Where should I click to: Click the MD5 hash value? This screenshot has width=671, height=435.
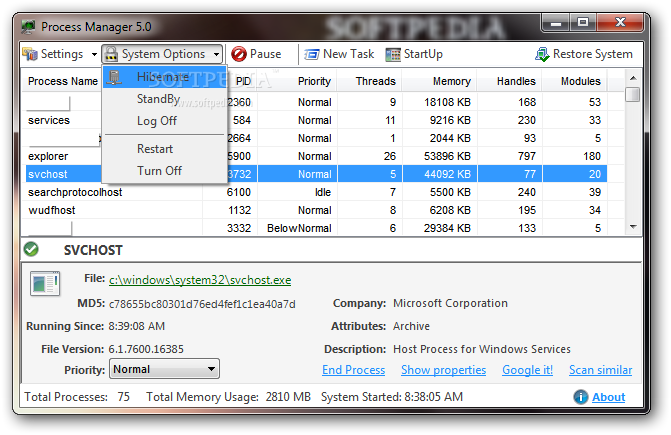[202, 304]
